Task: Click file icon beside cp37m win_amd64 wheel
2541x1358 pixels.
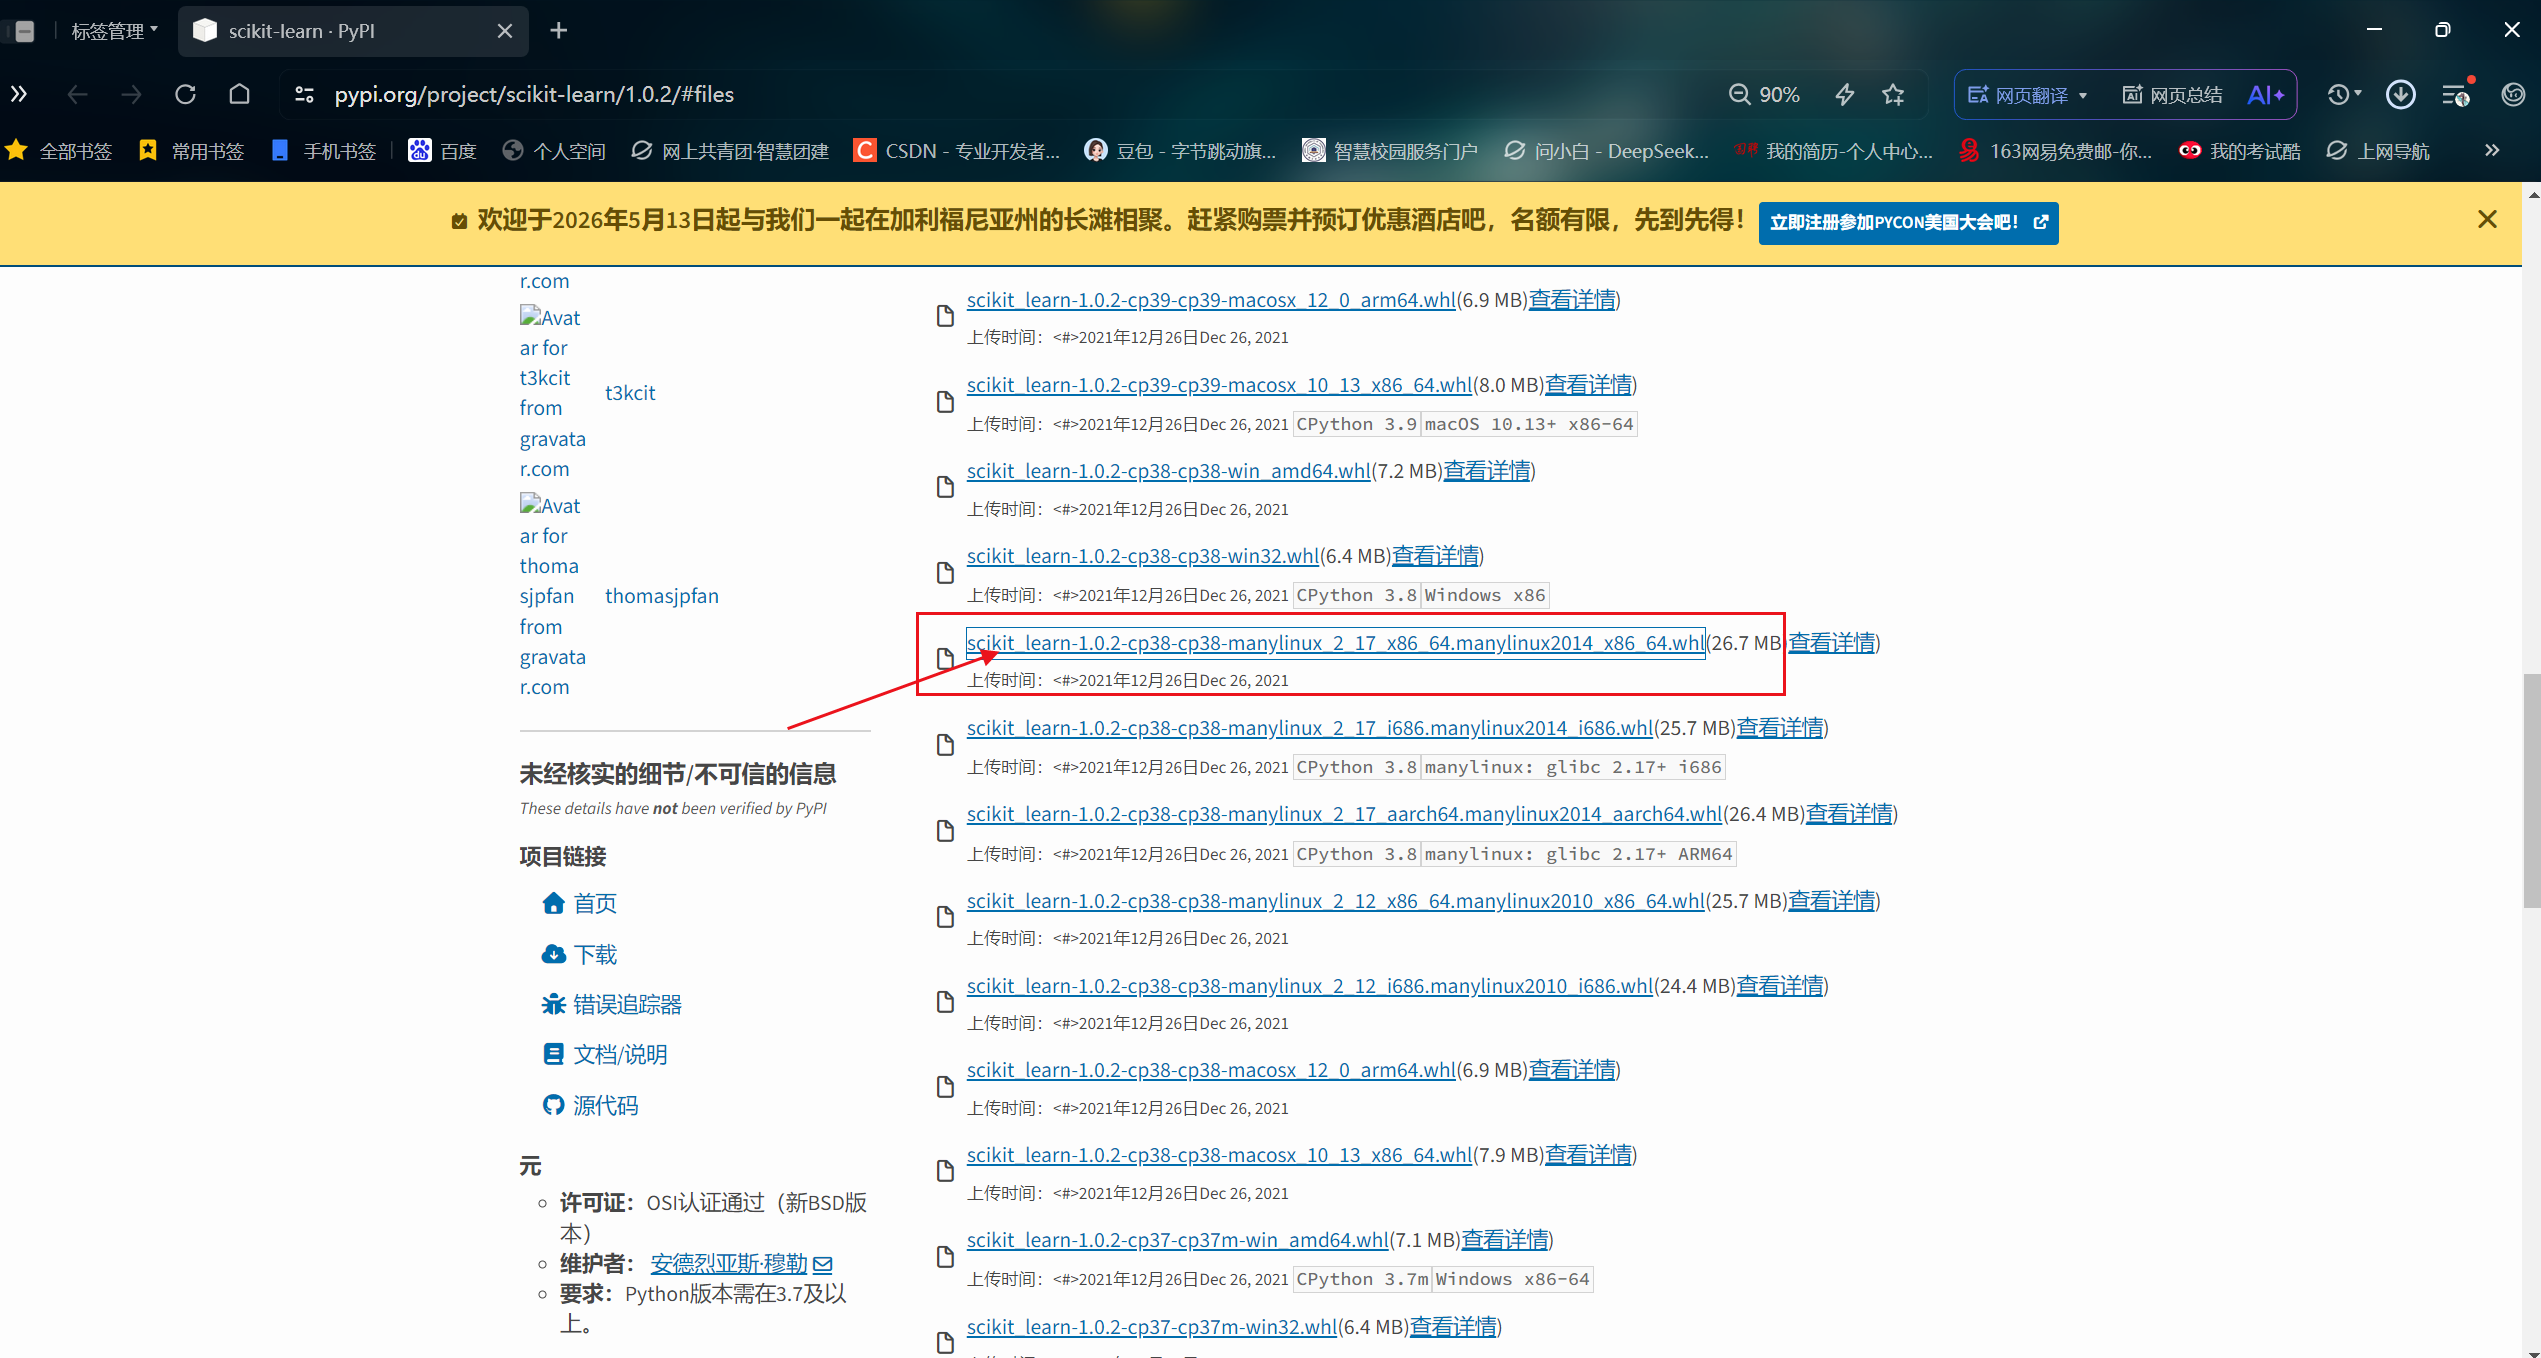Action: pos(945,1257)
